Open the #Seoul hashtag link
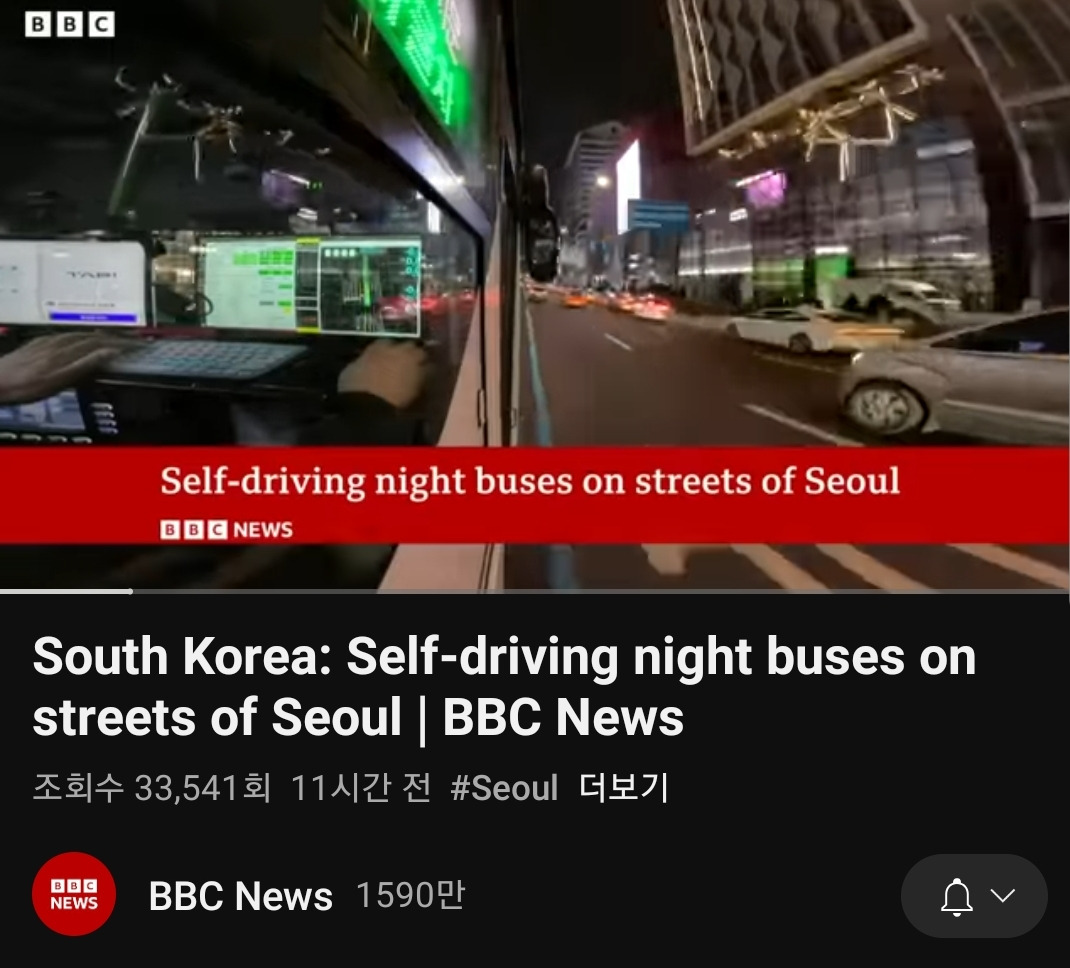This screenshot has width=1070, height=968. point(504,788)
